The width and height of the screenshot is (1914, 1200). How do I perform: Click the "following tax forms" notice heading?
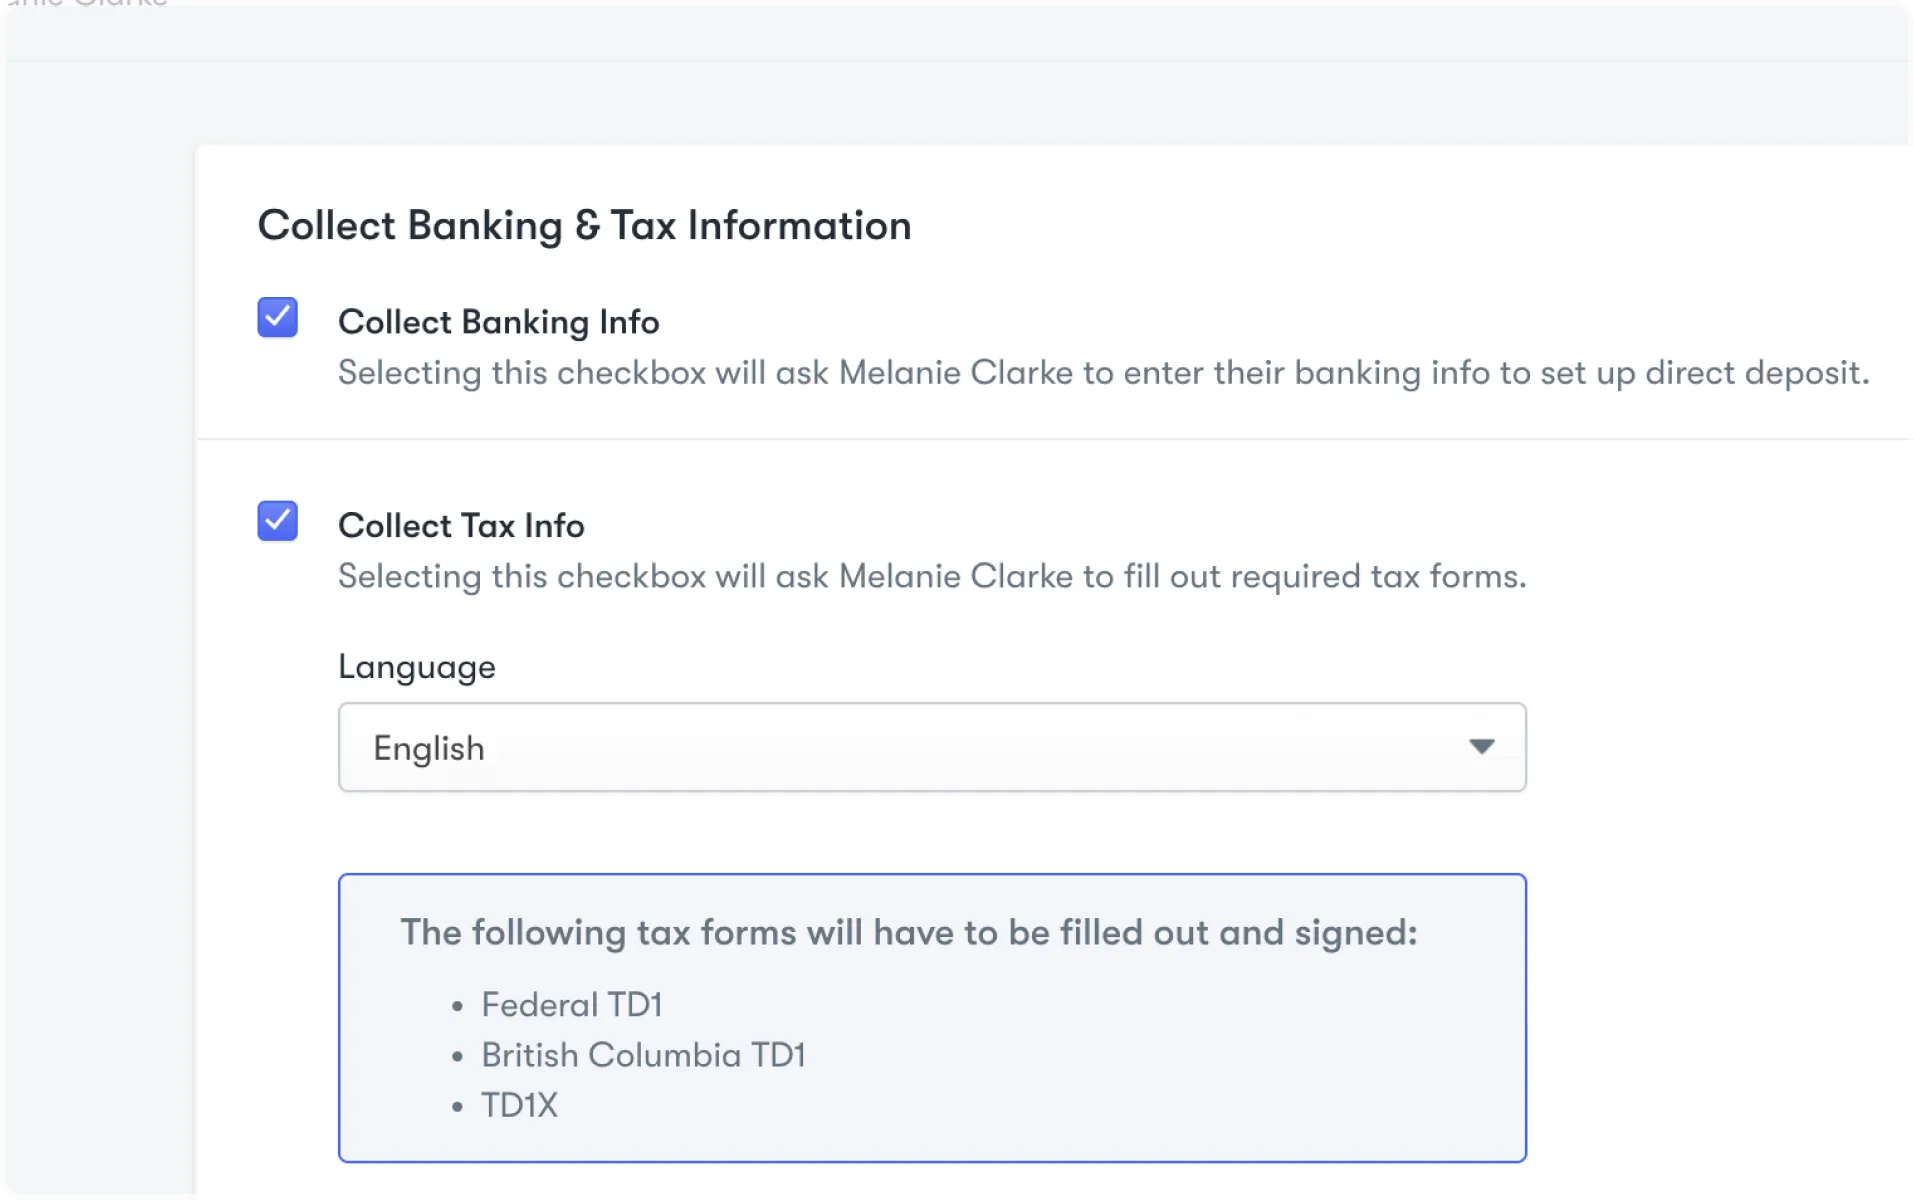pyautogui.click(x=908, y=933)
